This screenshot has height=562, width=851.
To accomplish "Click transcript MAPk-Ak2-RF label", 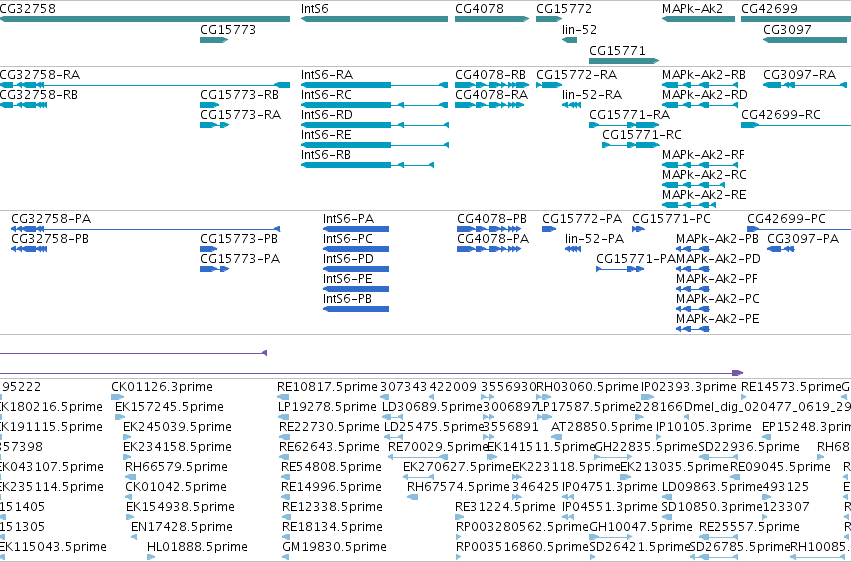I will click(x=703, y=155).
